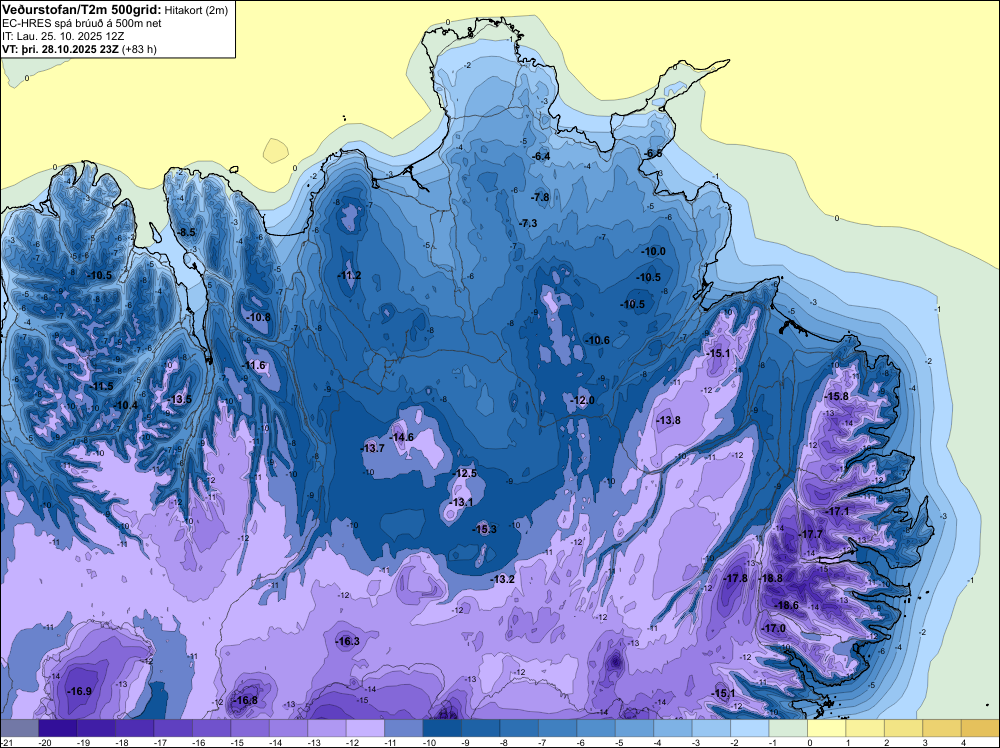Click the -7.3 temperature value
The height and width of the screenshot is (748, 1000).
pyautogui.click(x=528, y=223)
